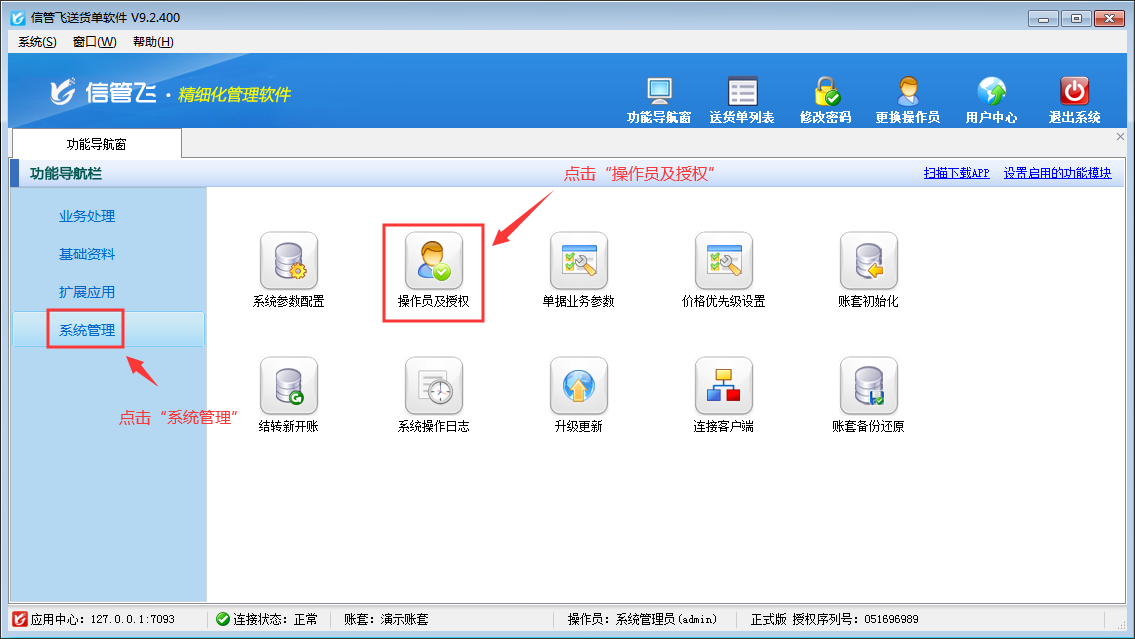Click 送货单列表 toolbar button
Viewport: 1135px width, 639px height.
coord(742,100)
